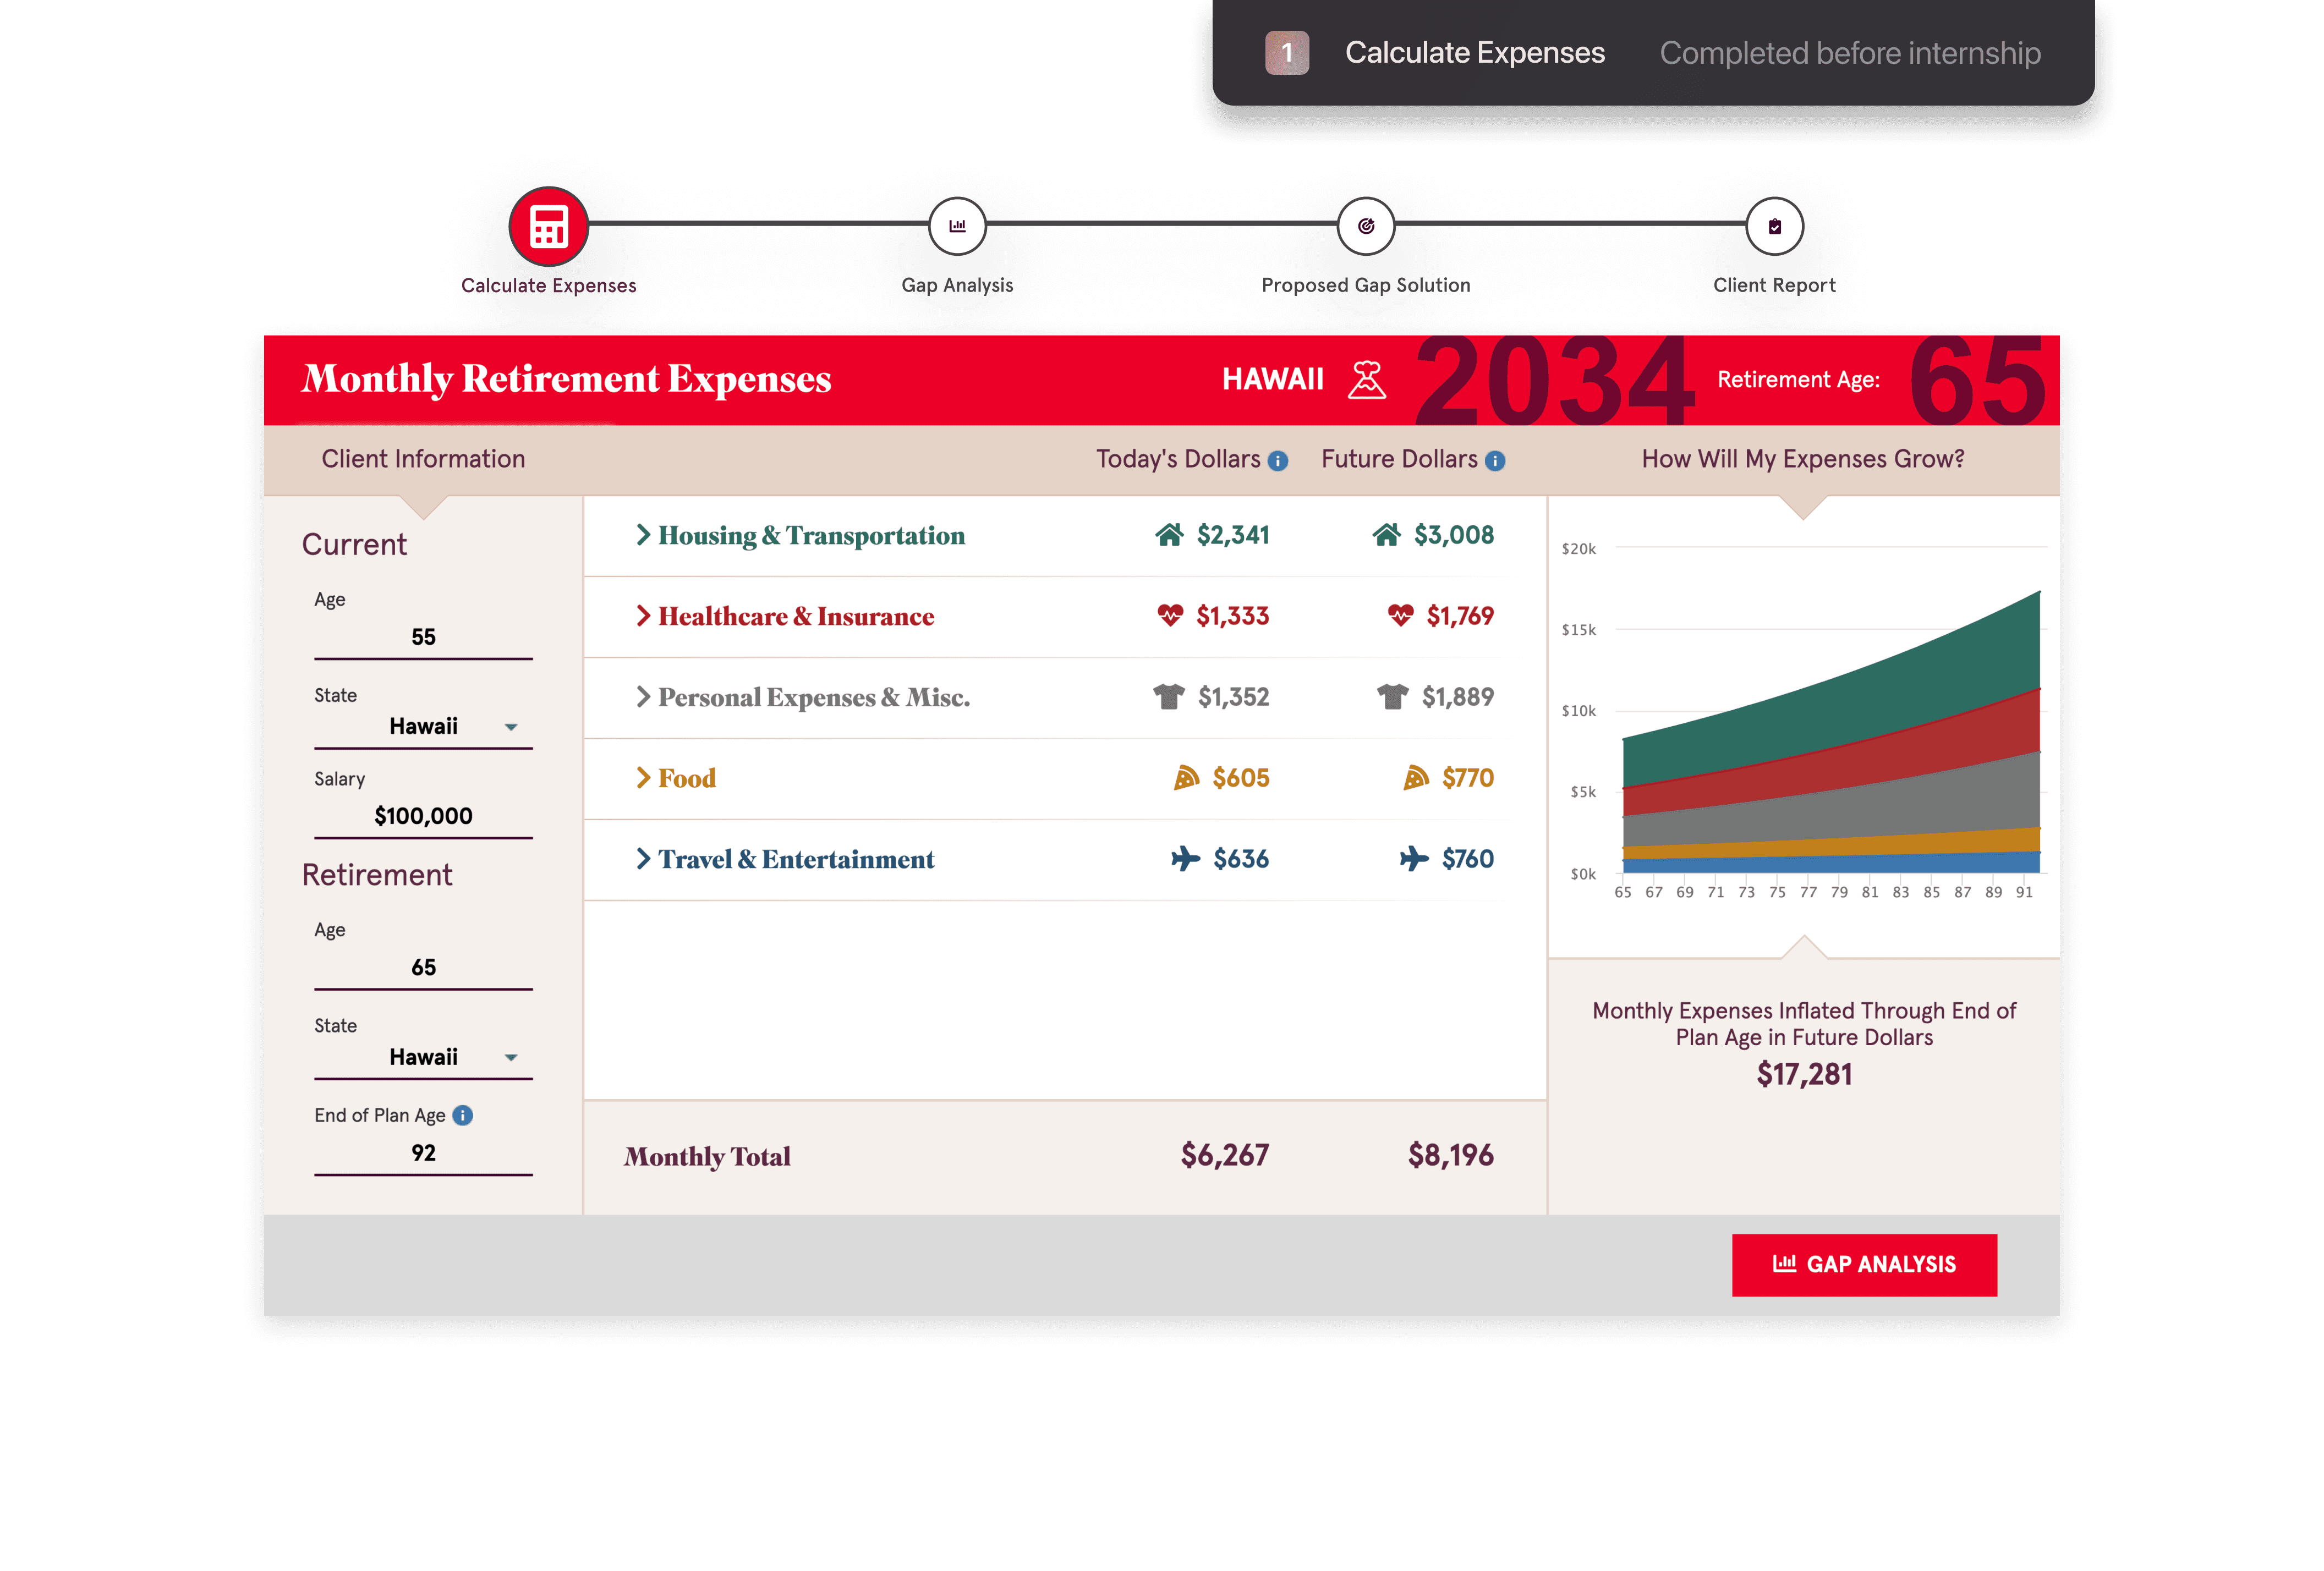Click shirt icon beside $1,889
The height and width of the screenshot is (1571, 2324).
[1392, 696]
